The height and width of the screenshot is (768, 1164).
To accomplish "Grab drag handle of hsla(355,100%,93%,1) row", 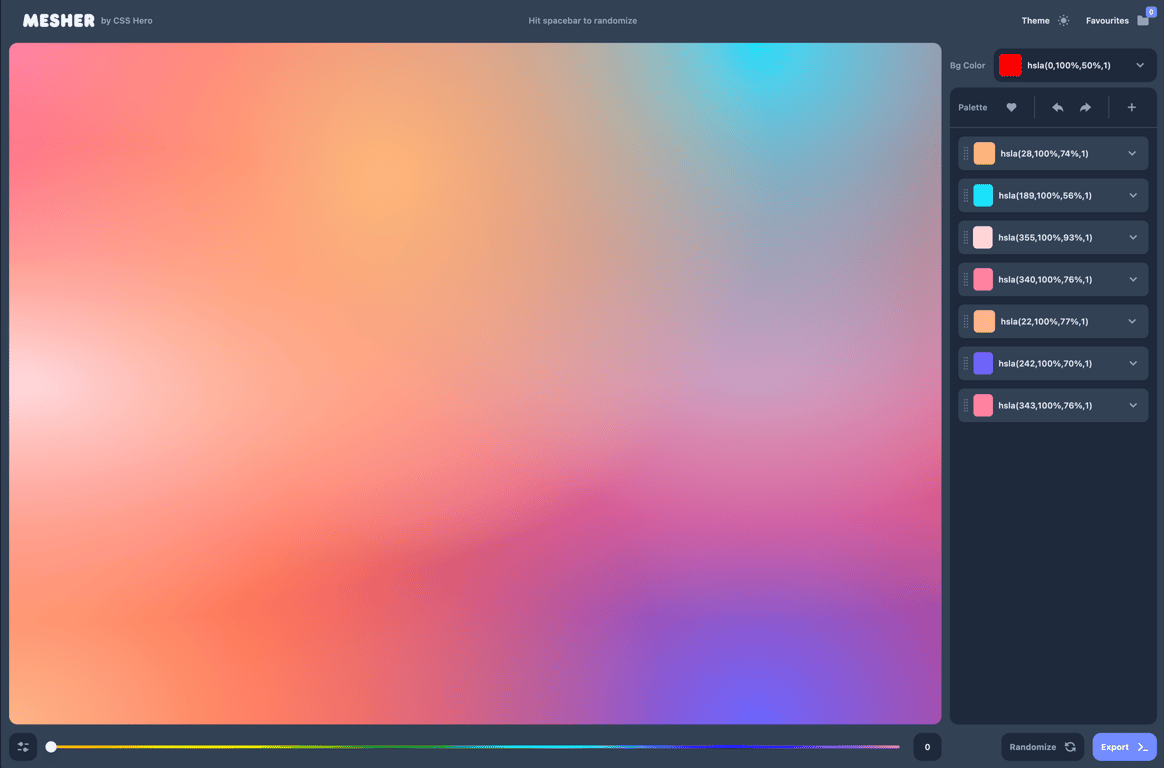I will (x=966, y=237).
